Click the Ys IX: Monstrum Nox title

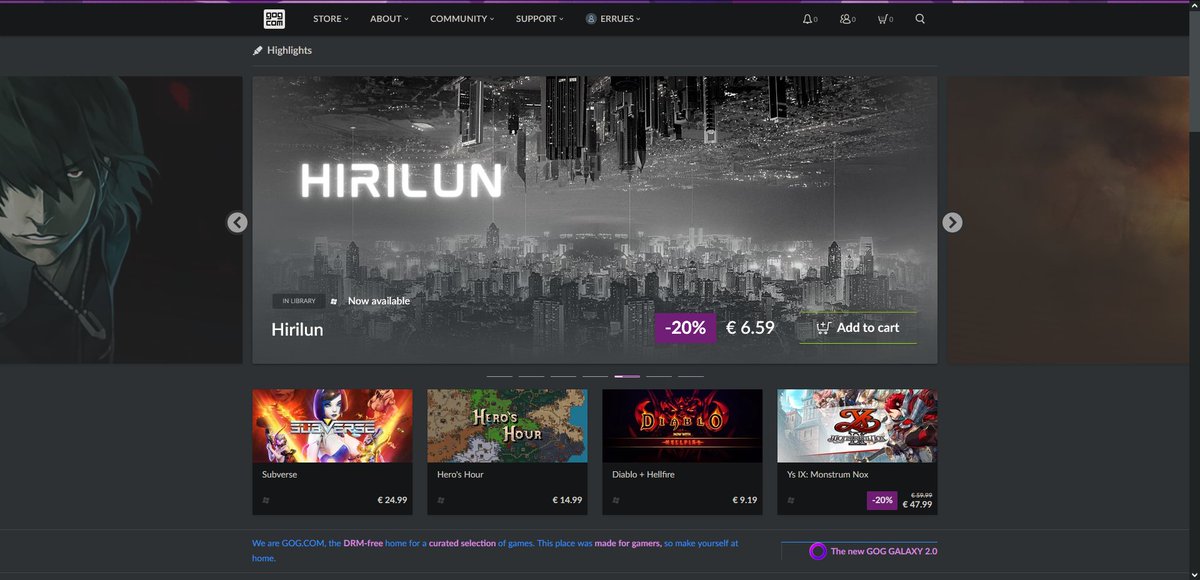826,474
